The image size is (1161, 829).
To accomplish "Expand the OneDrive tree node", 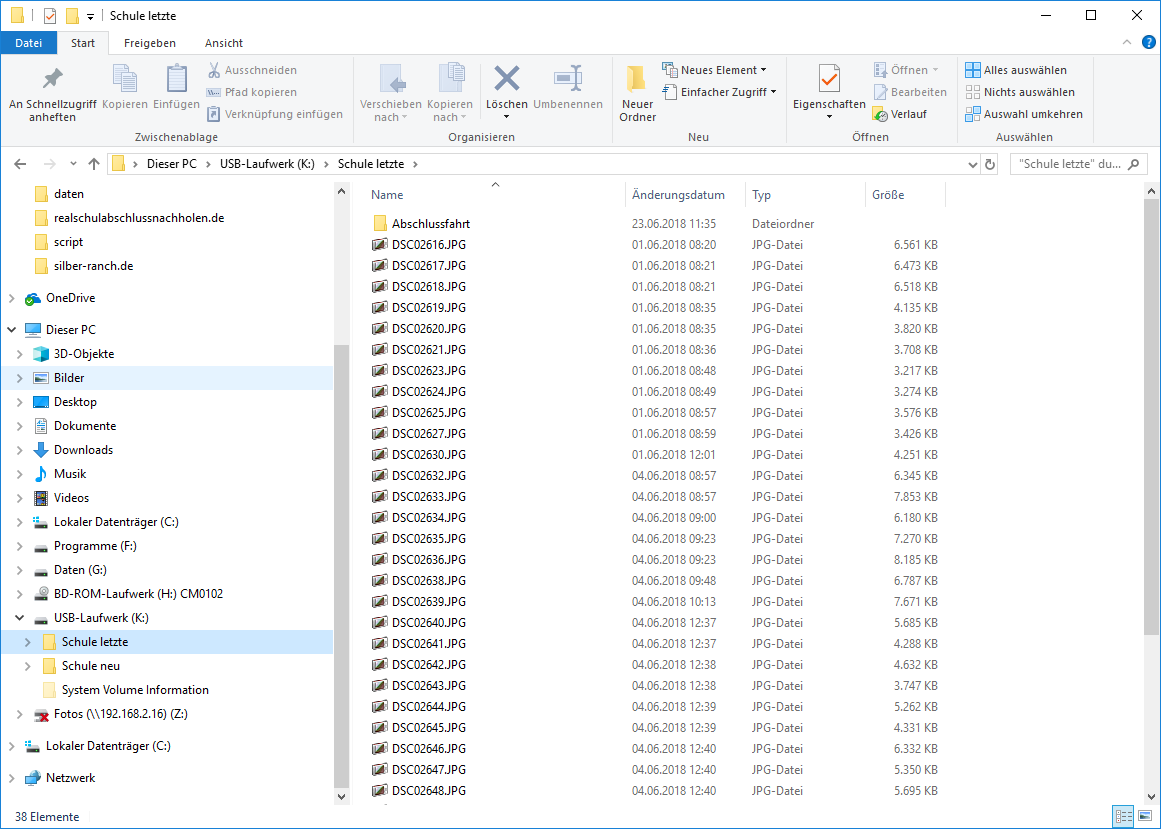I will point(11,298).
